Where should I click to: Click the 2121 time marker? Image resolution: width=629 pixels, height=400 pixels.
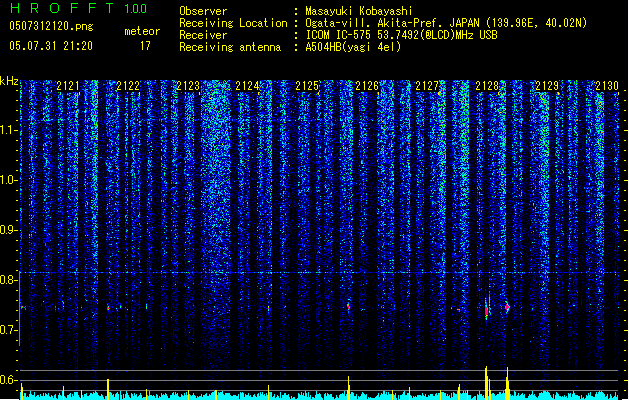click(68, 86)
